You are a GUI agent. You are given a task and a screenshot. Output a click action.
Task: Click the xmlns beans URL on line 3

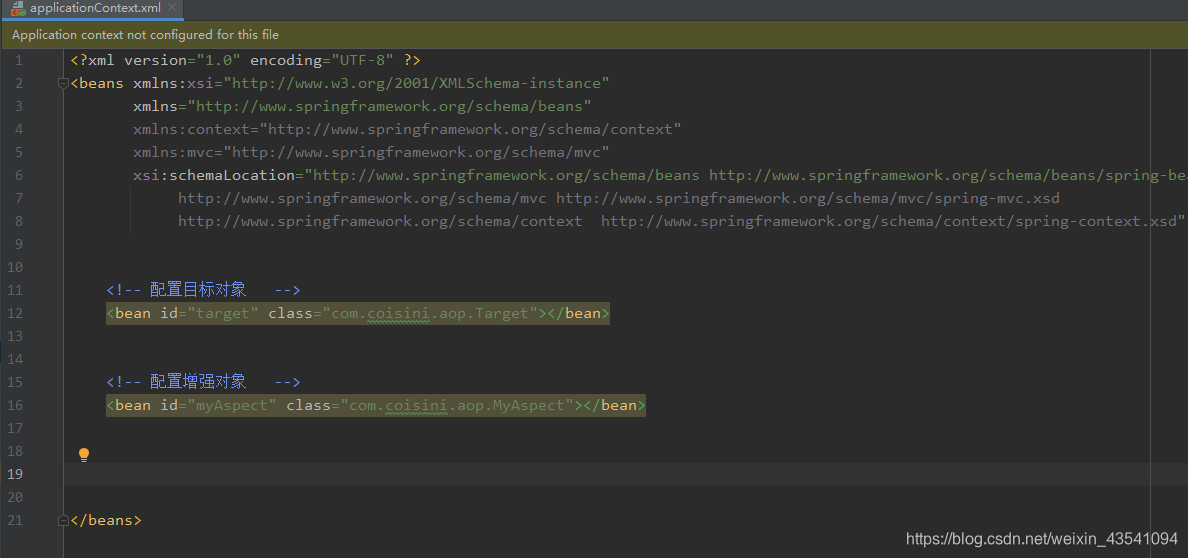click(x=389, y=106)
